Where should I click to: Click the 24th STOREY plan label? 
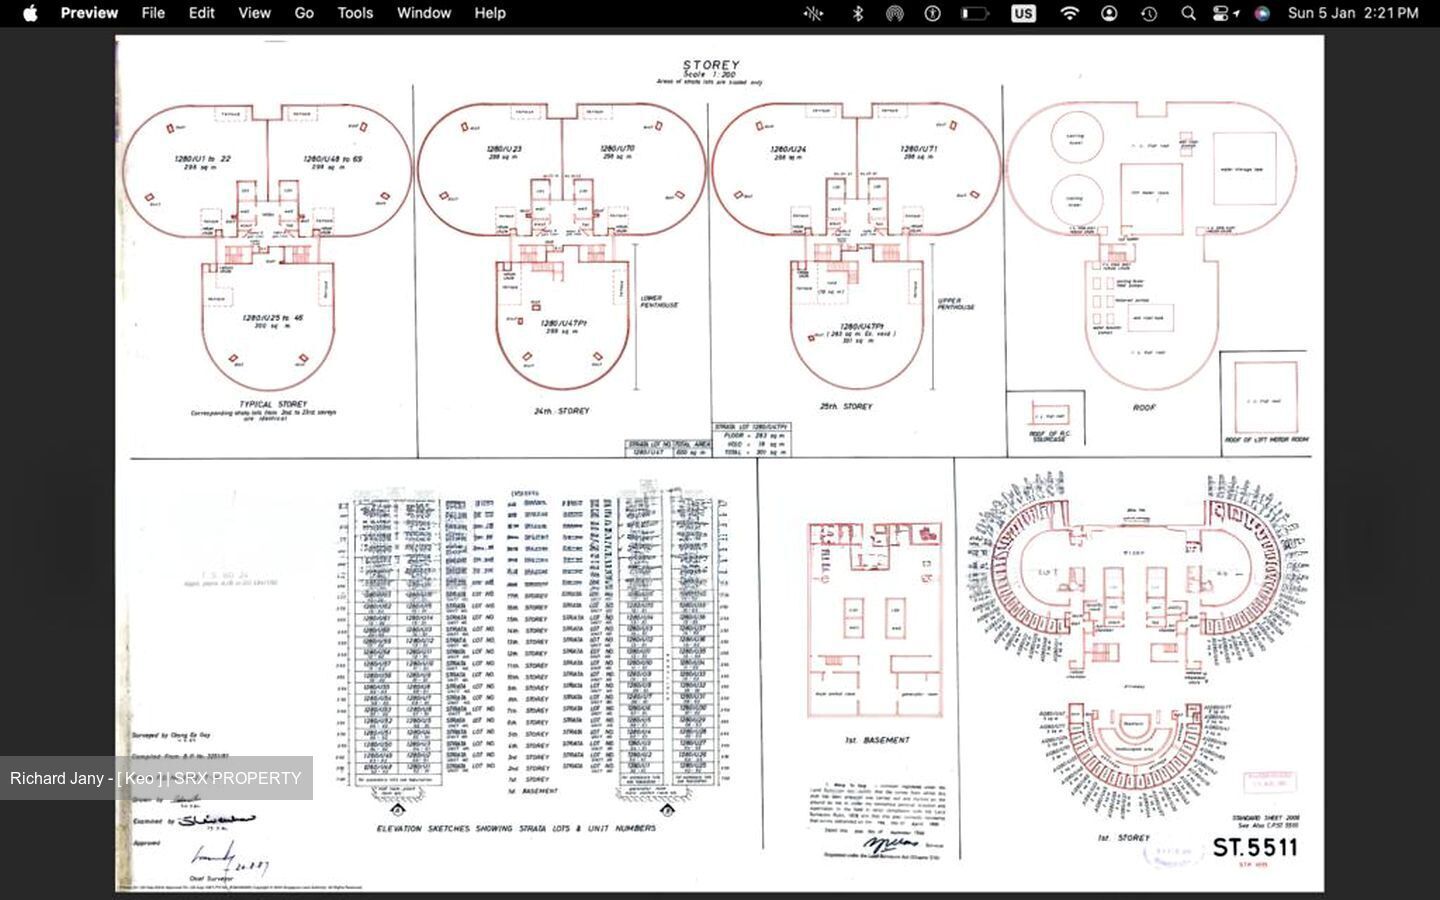(x=561, y=411)
